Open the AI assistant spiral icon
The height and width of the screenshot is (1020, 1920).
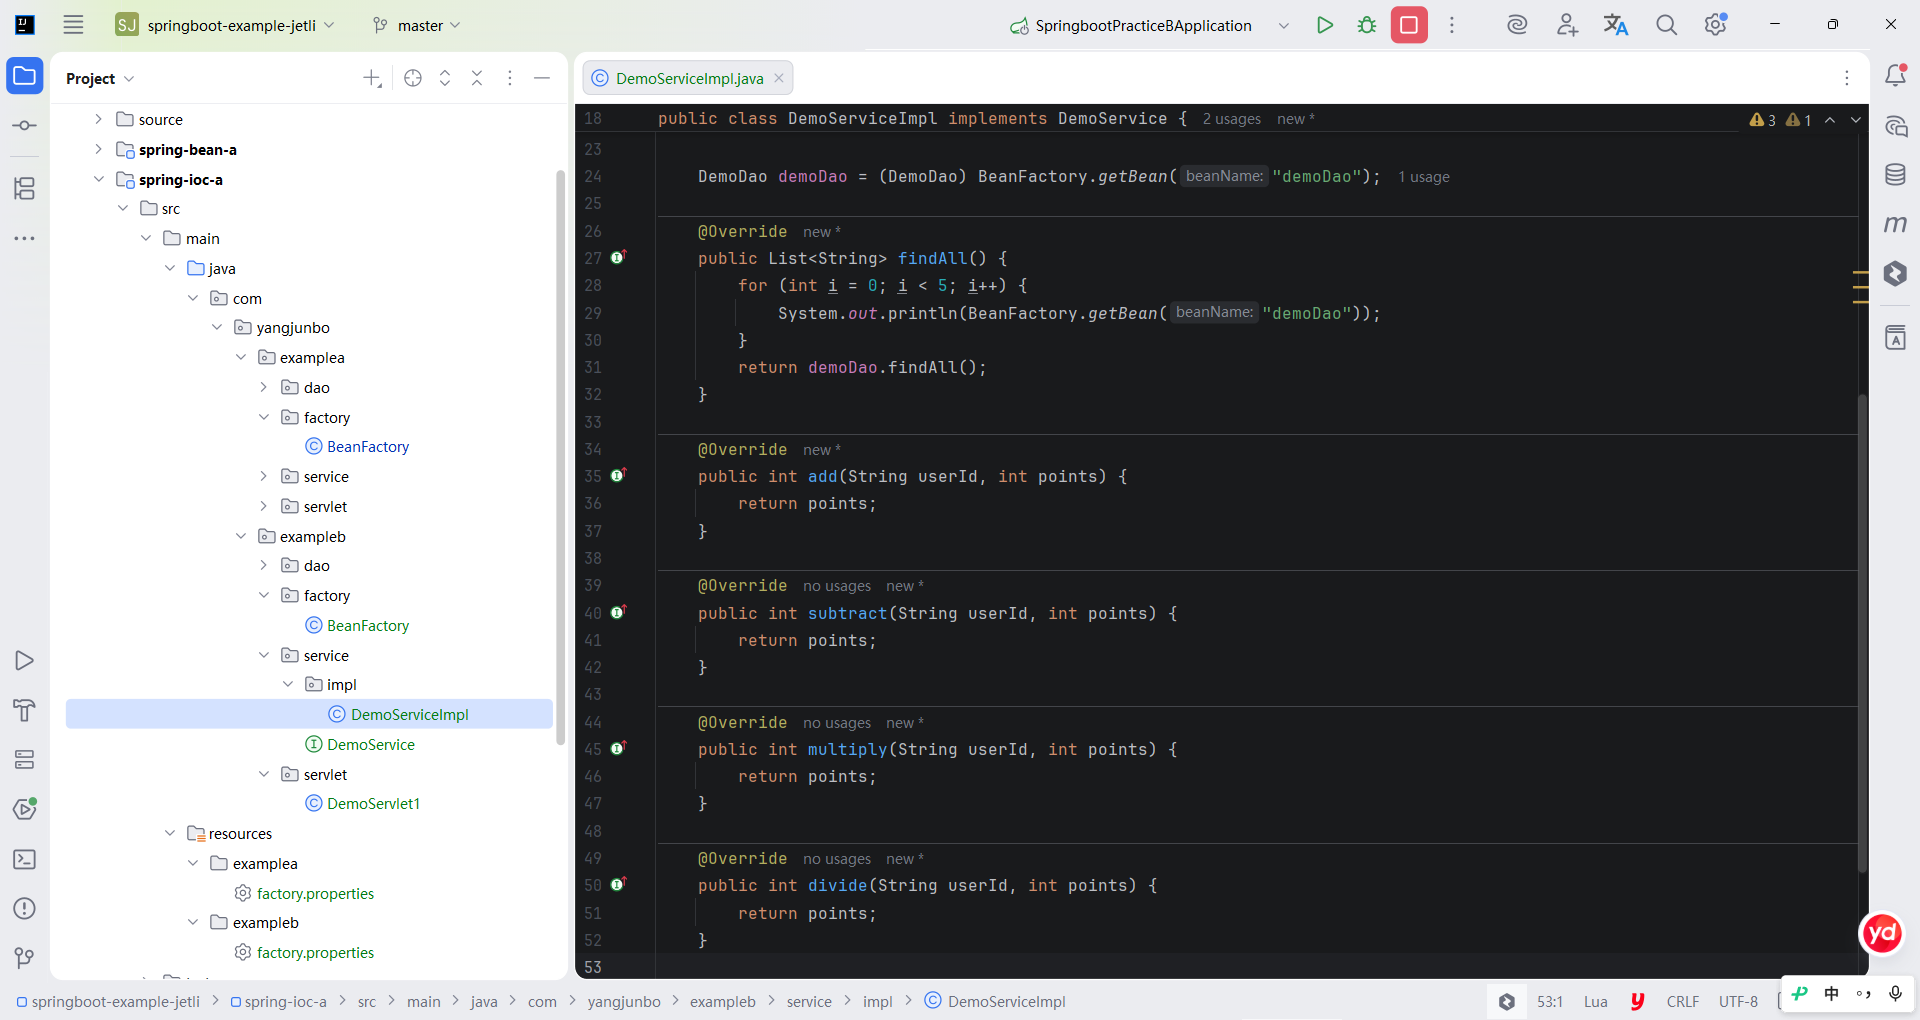click(1517, 25)
